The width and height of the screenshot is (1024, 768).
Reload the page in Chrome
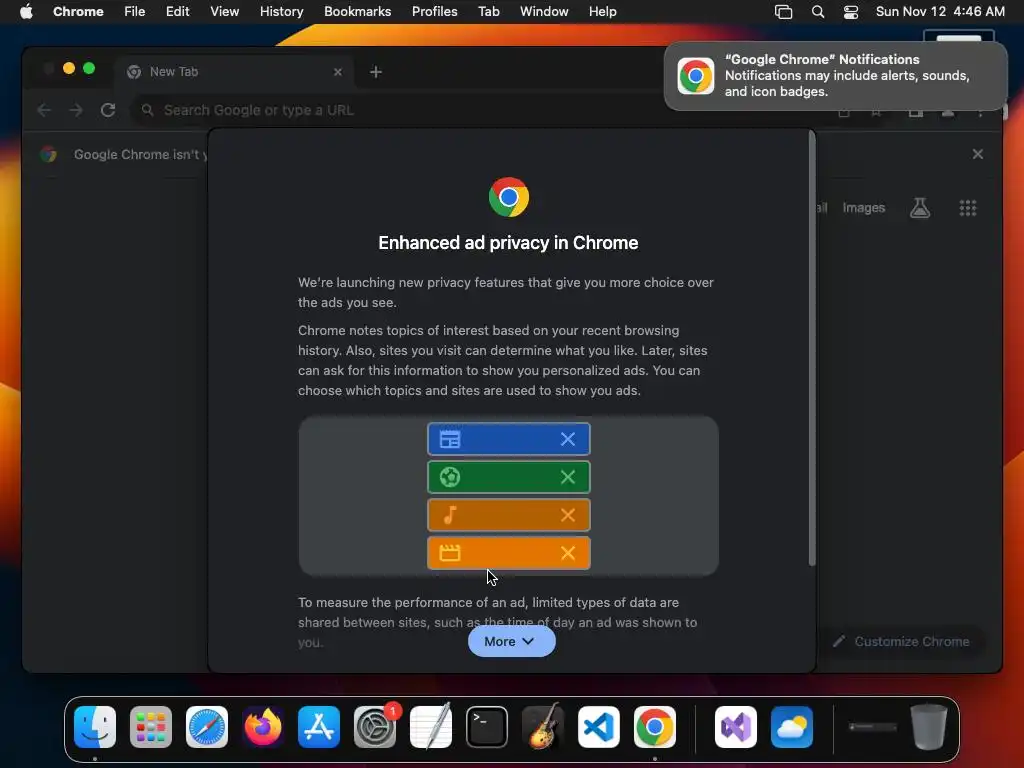108,110
